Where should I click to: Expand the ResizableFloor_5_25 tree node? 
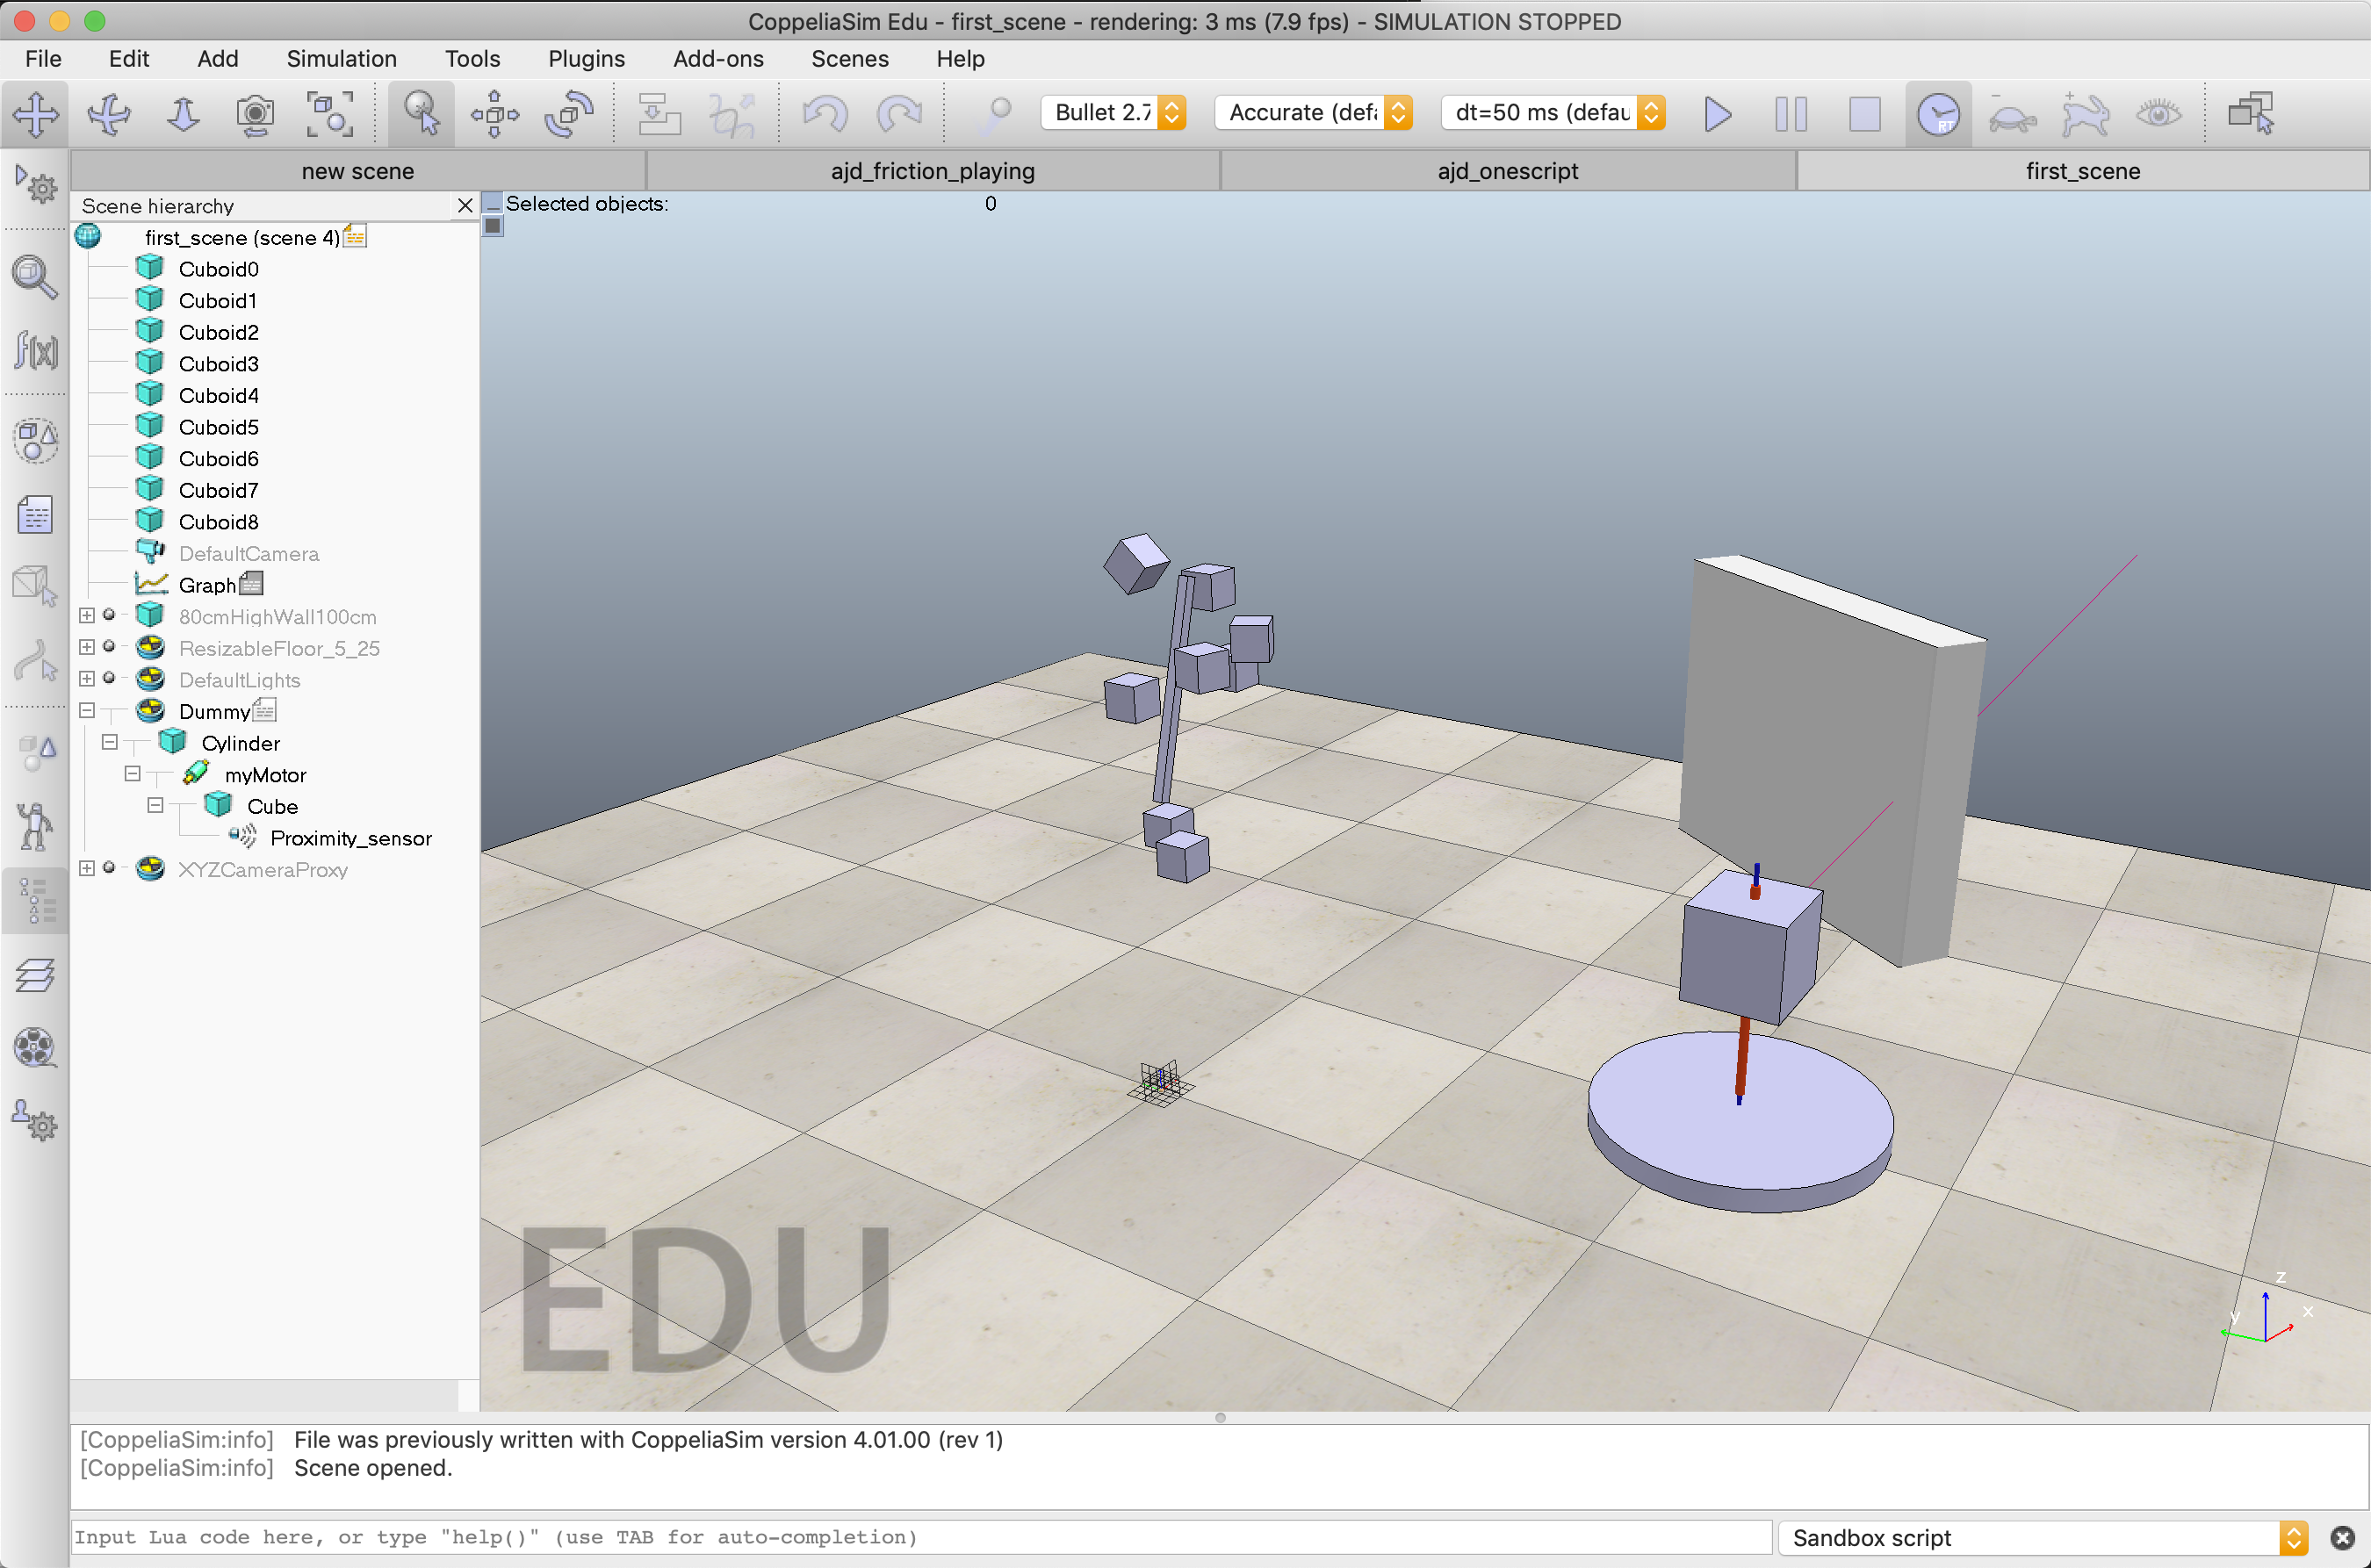(87, 648)
